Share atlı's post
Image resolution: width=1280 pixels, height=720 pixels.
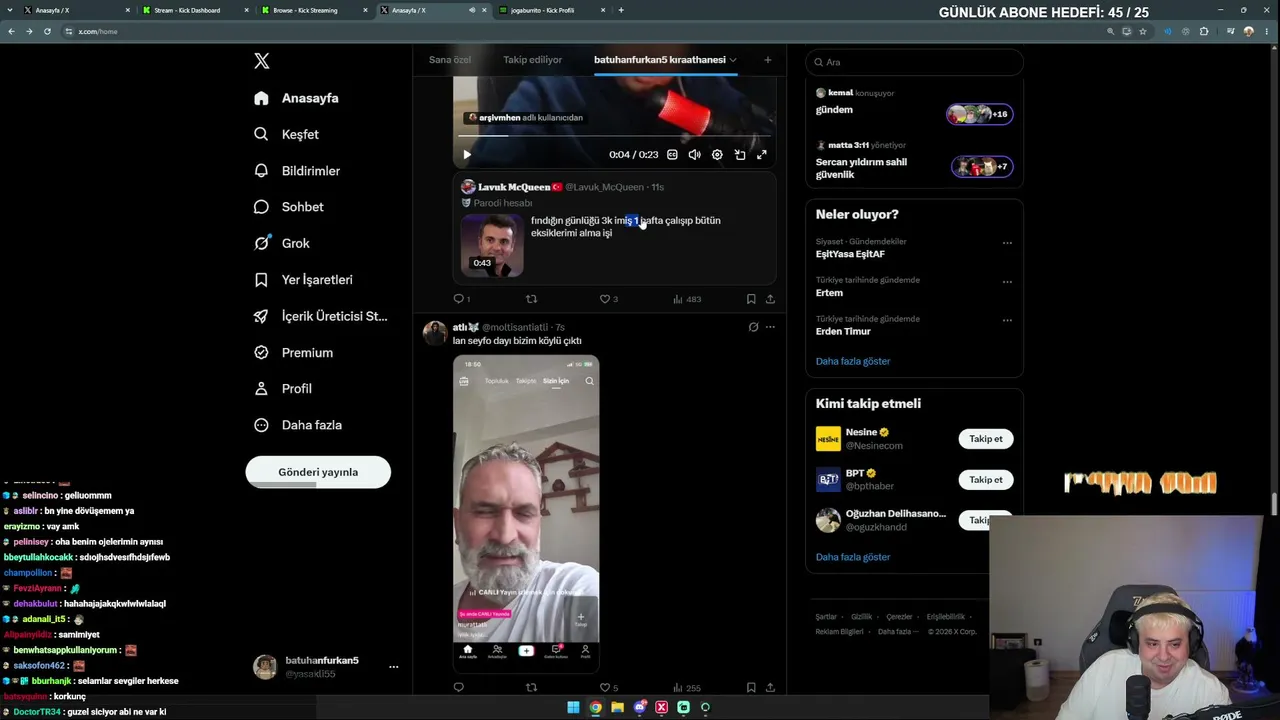click(770, 688)
